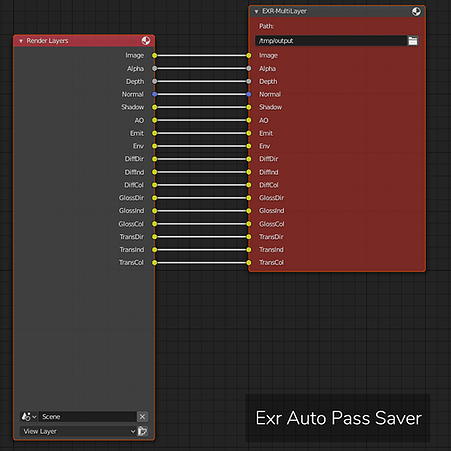Click Render Layers Normal output socket
The width and height of the screenshot is (451, 451).
[154, 94]
